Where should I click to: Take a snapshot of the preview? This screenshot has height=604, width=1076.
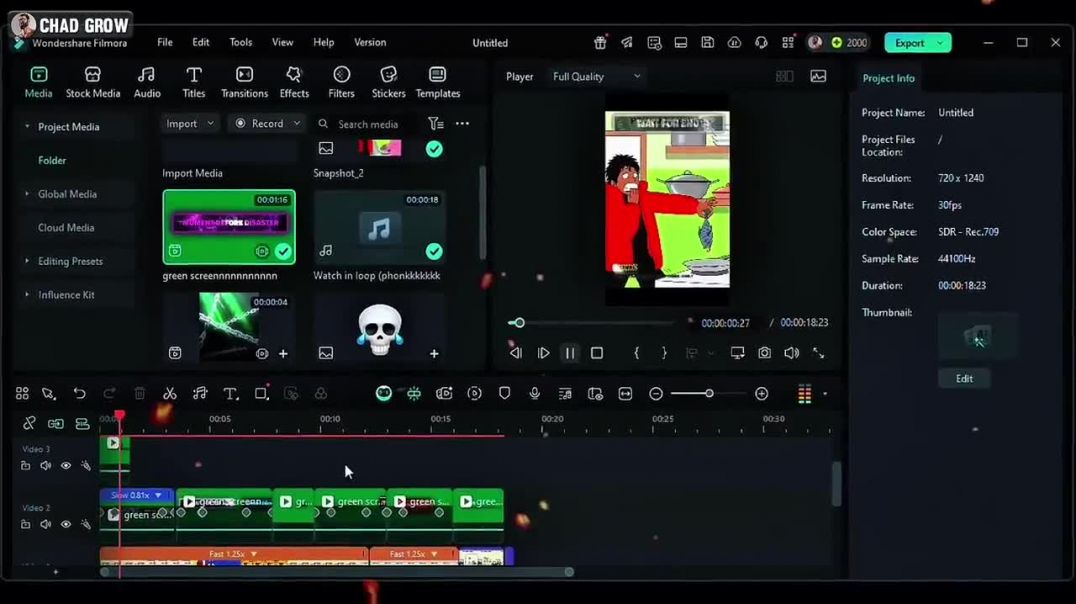[764, 353]
